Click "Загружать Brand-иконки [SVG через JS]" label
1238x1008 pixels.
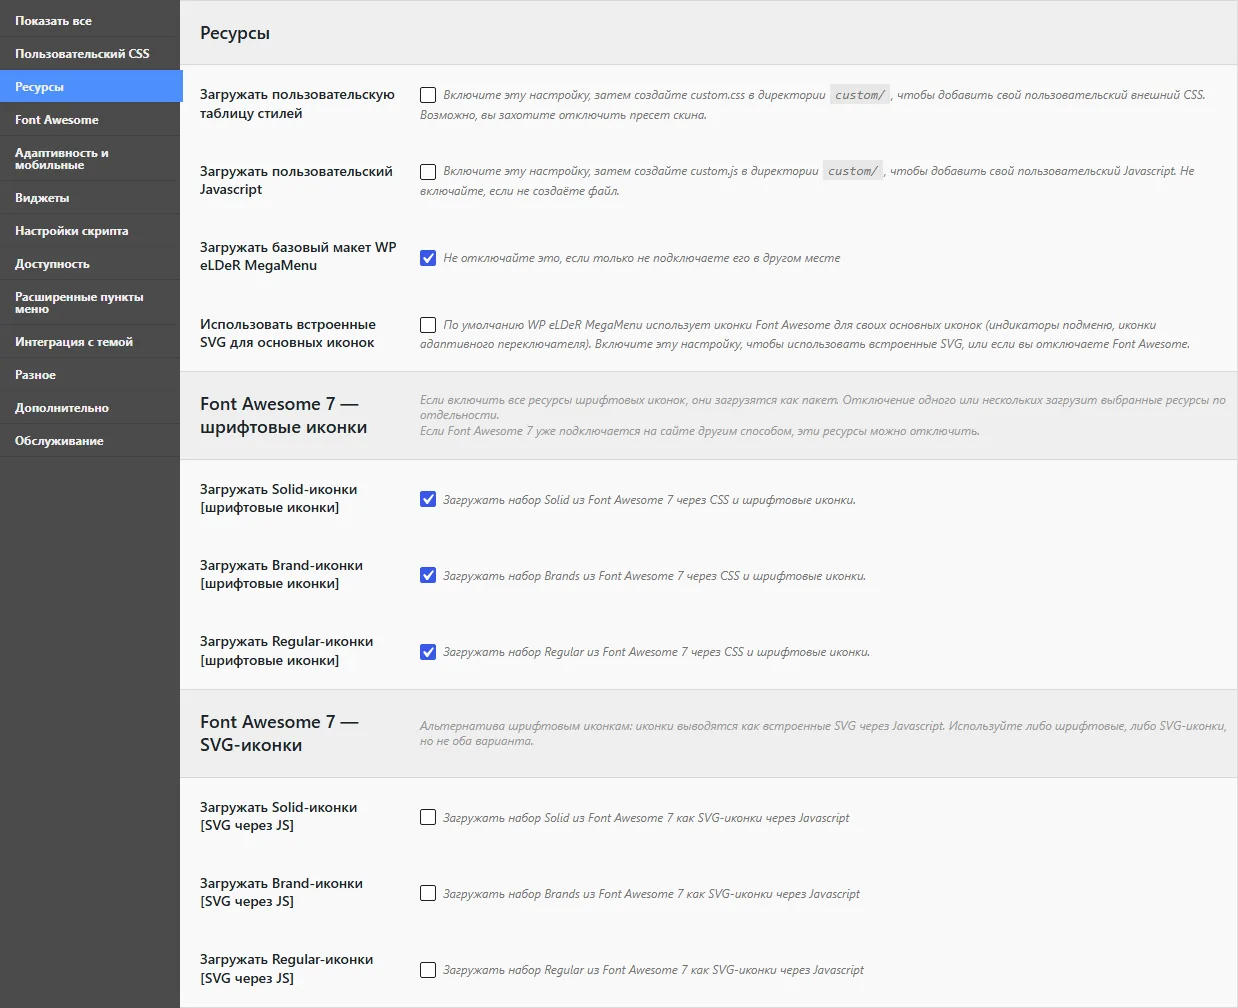[x=281, y=892]
